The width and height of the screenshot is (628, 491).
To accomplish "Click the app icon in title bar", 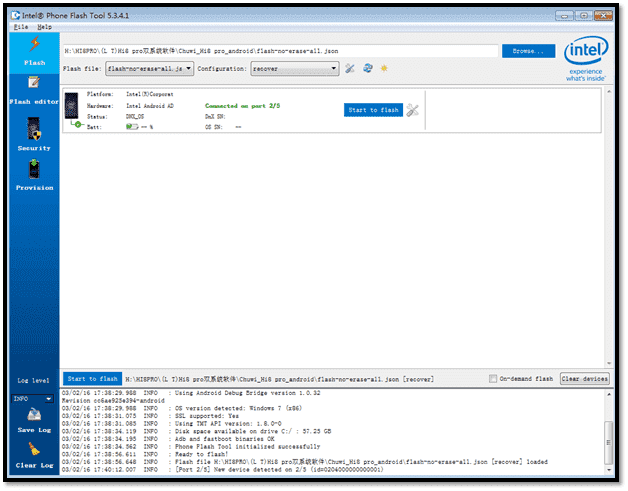I will [16, 15].
